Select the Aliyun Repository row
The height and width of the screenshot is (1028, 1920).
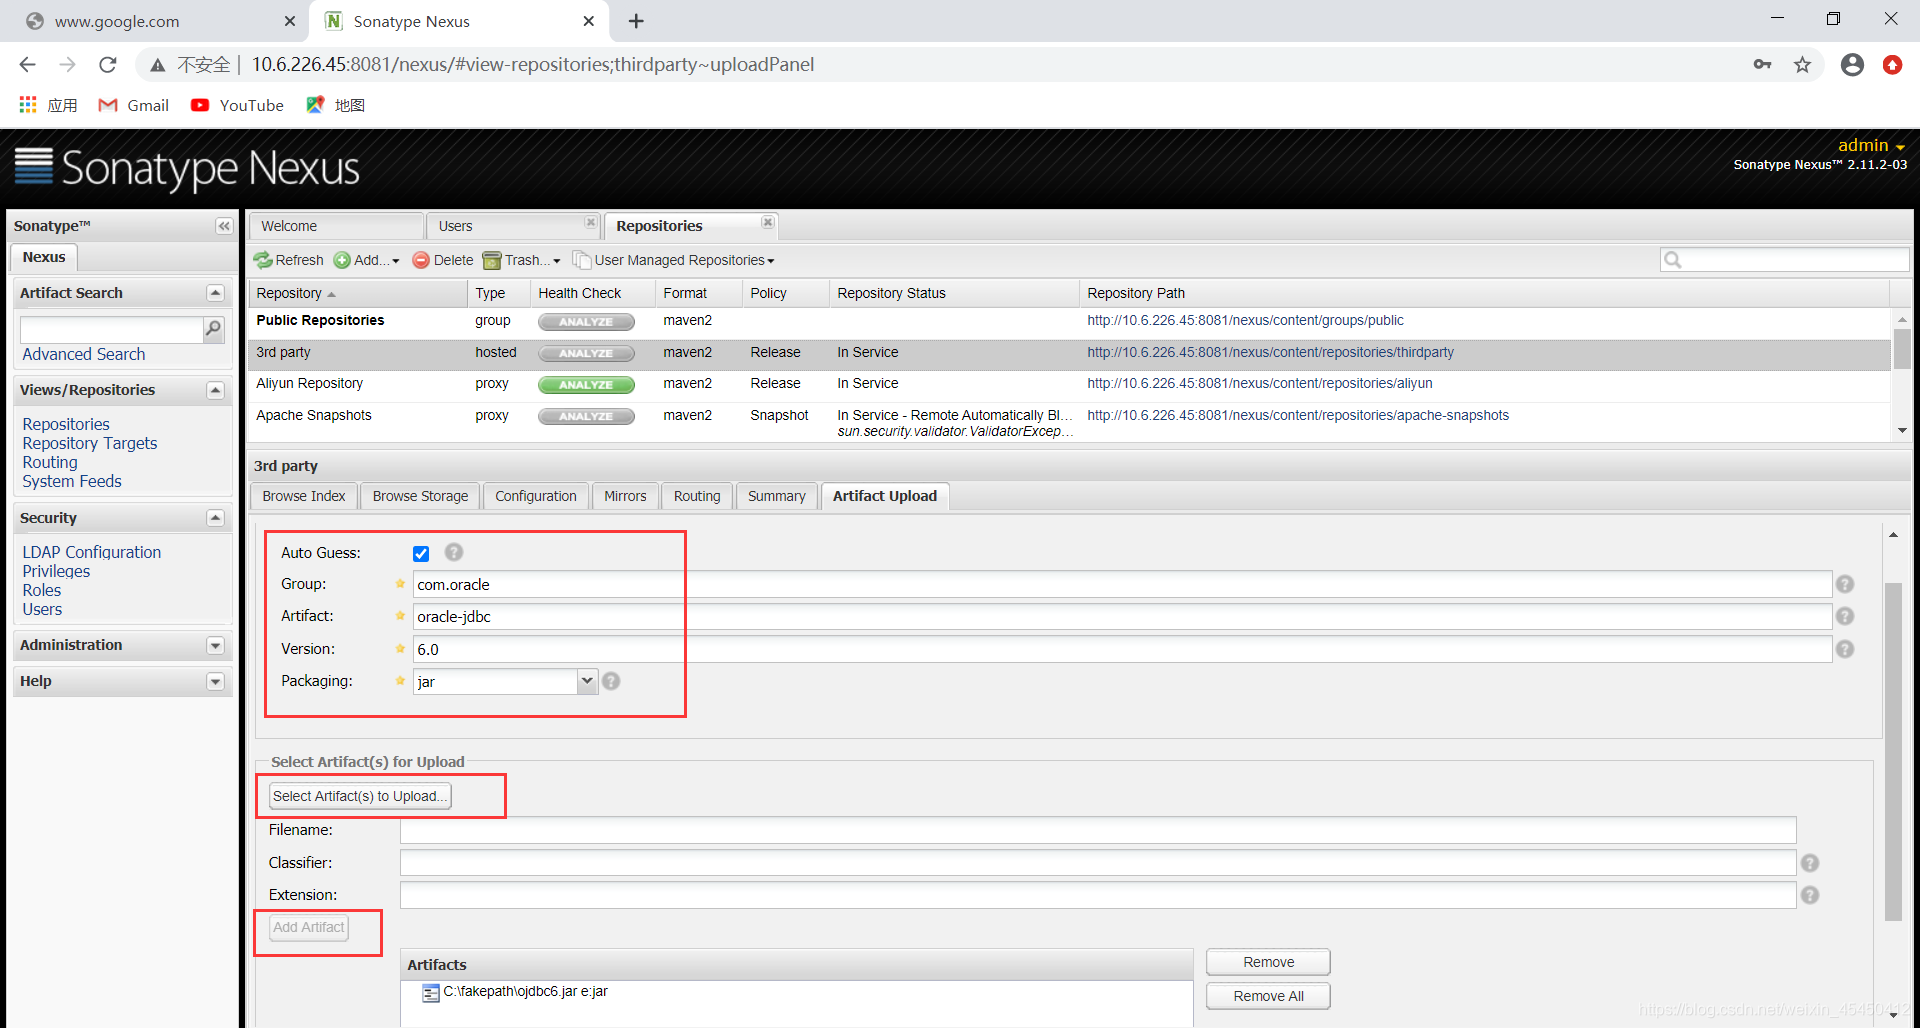(1069, 384)
